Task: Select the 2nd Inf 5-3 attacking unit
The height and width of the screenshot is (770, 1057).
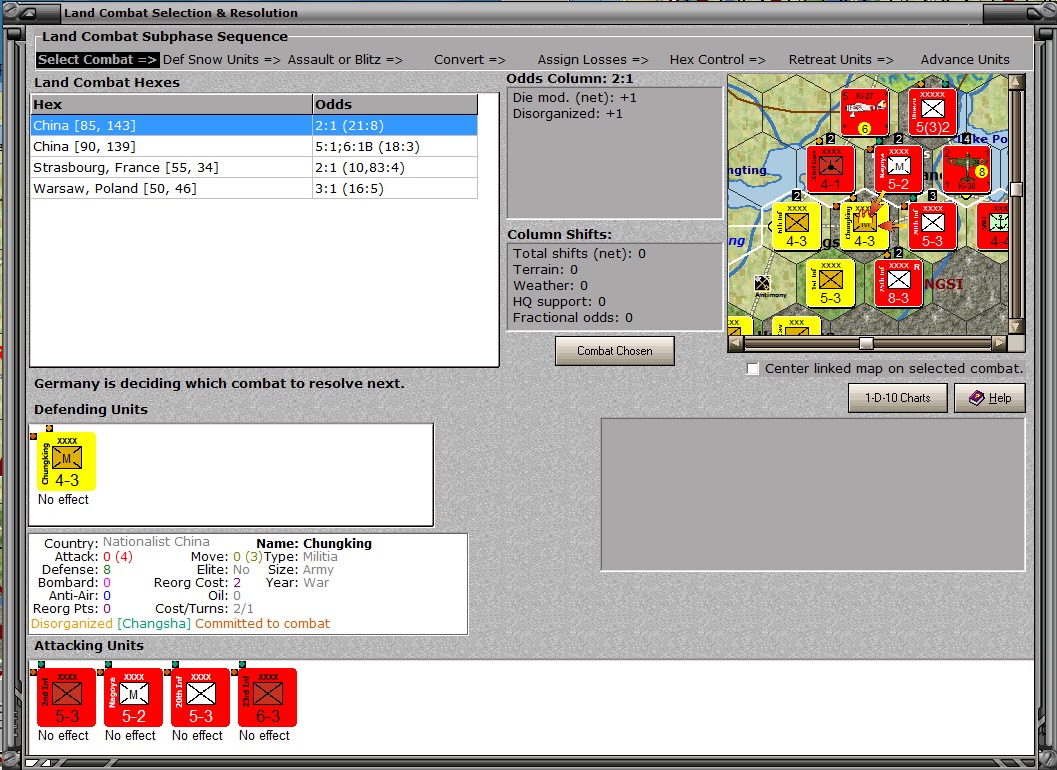Action: [x=67, y=697]
